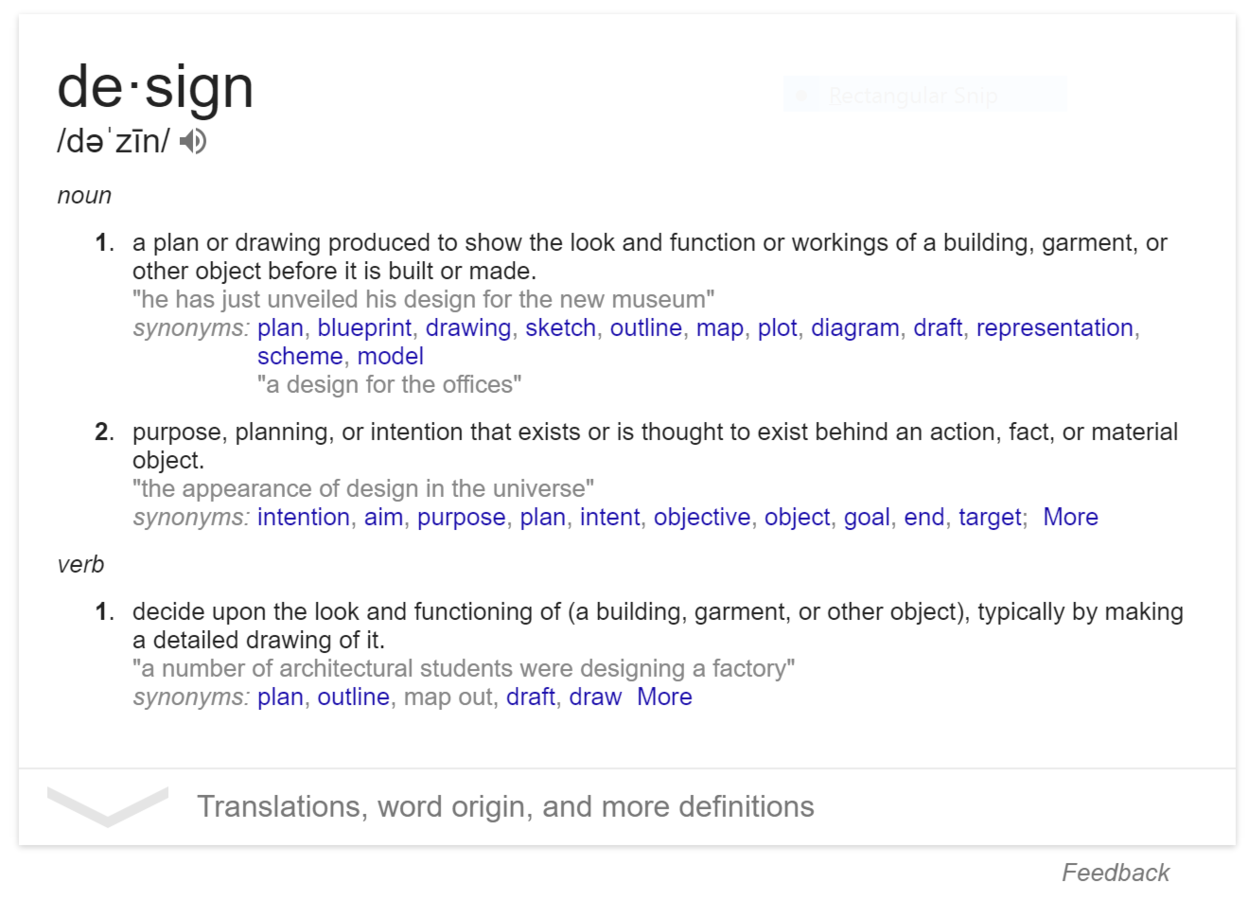Select definition starting 'purpose, planning, or intention'

point(655,446)
